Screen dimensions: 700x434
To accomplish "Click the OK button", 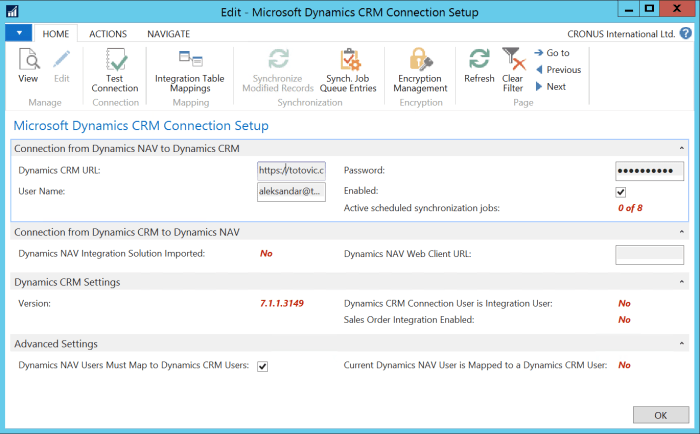I will pos(660,414).
